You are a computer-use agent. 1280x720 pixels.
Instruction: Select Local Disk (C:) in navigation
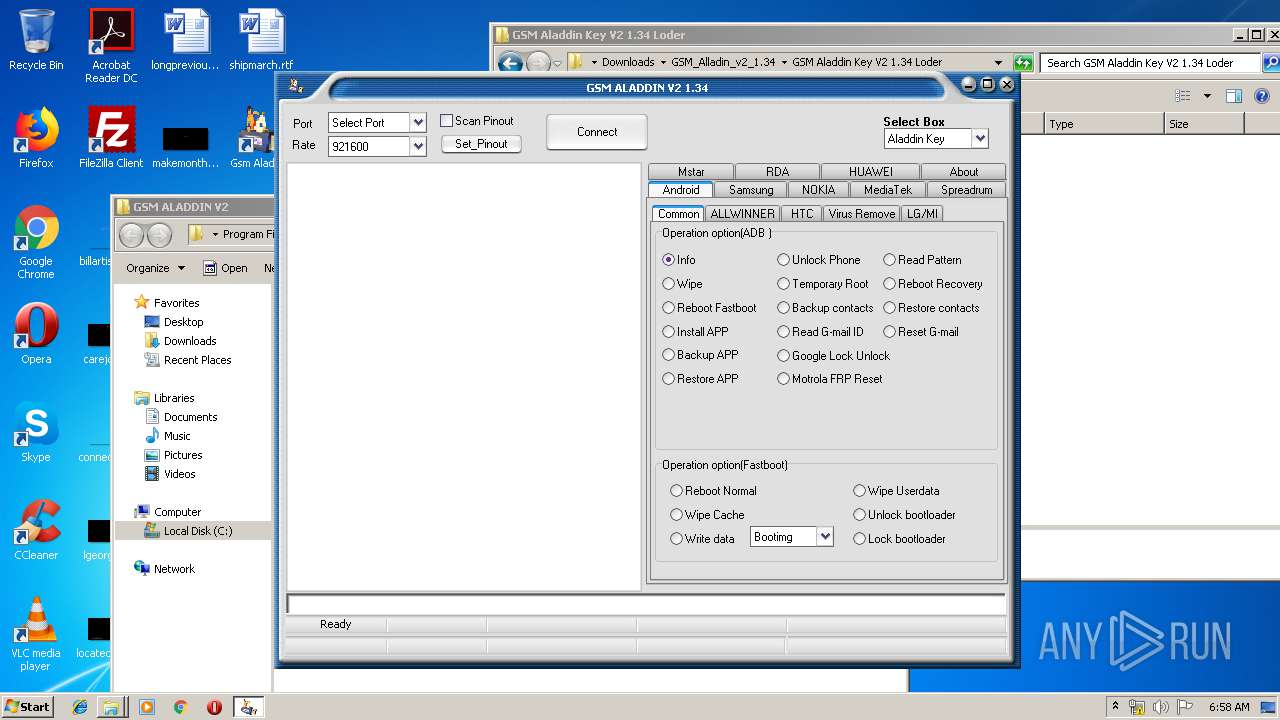198,531
